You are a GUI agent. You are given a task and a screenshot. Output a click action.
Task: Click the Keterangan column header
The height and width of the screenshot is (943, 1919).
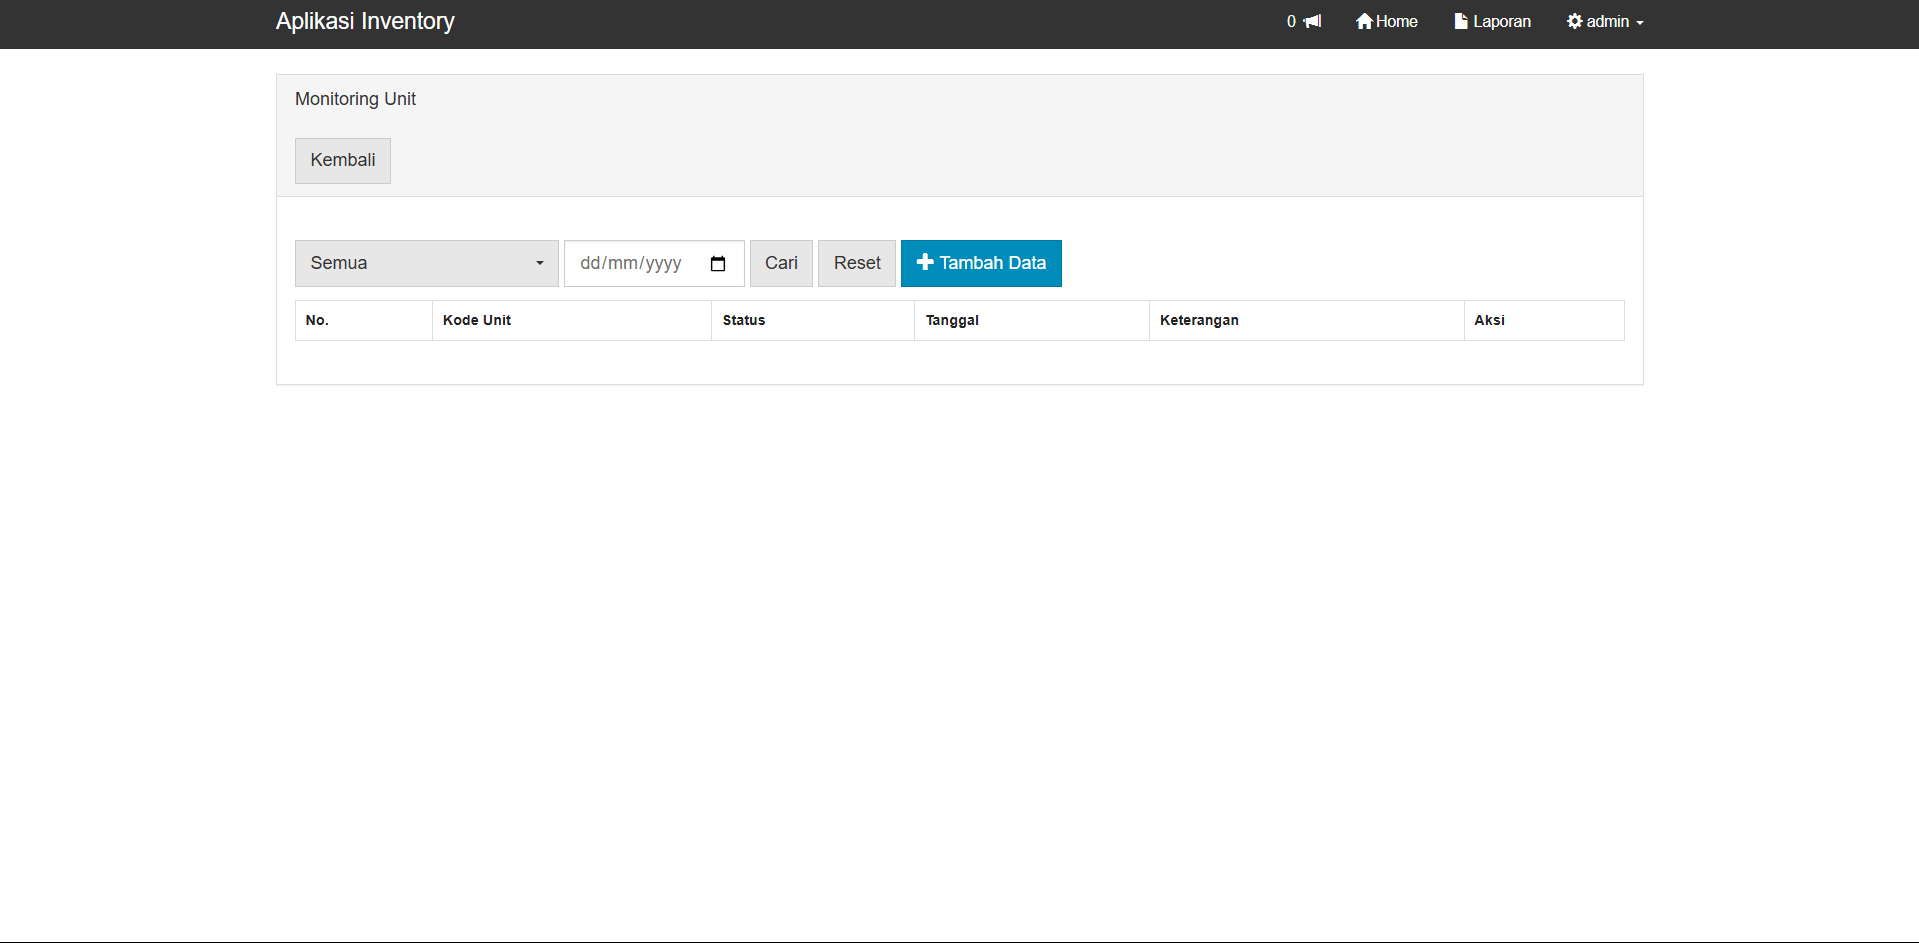click(1199, 320)
